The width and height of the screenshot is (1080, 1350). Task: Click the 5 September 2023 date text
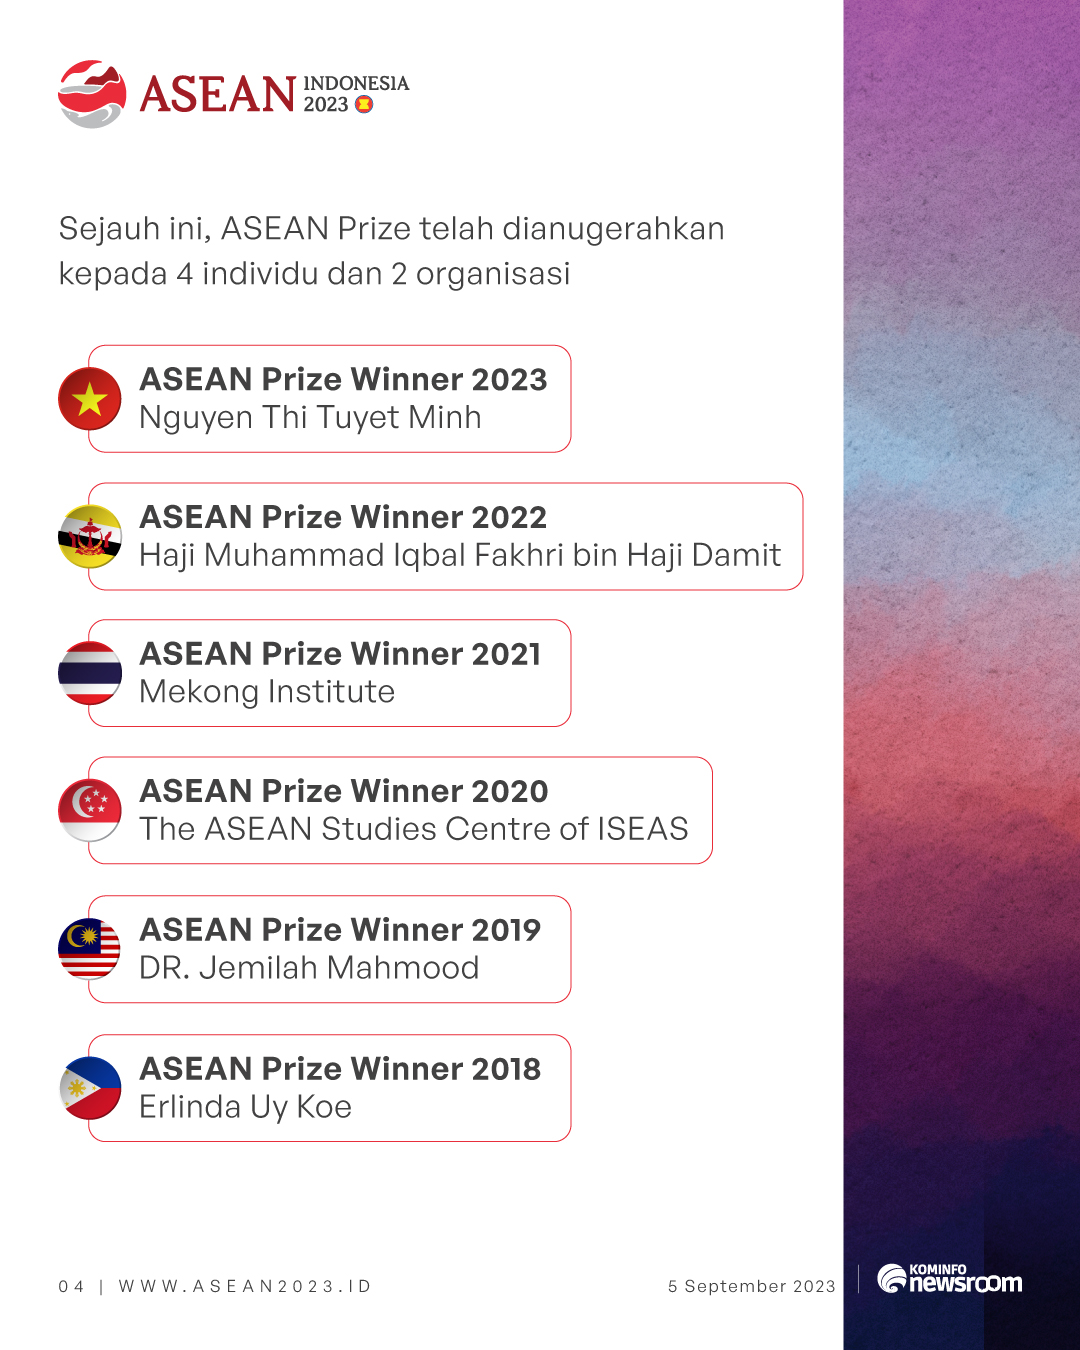coord(752,1286)
